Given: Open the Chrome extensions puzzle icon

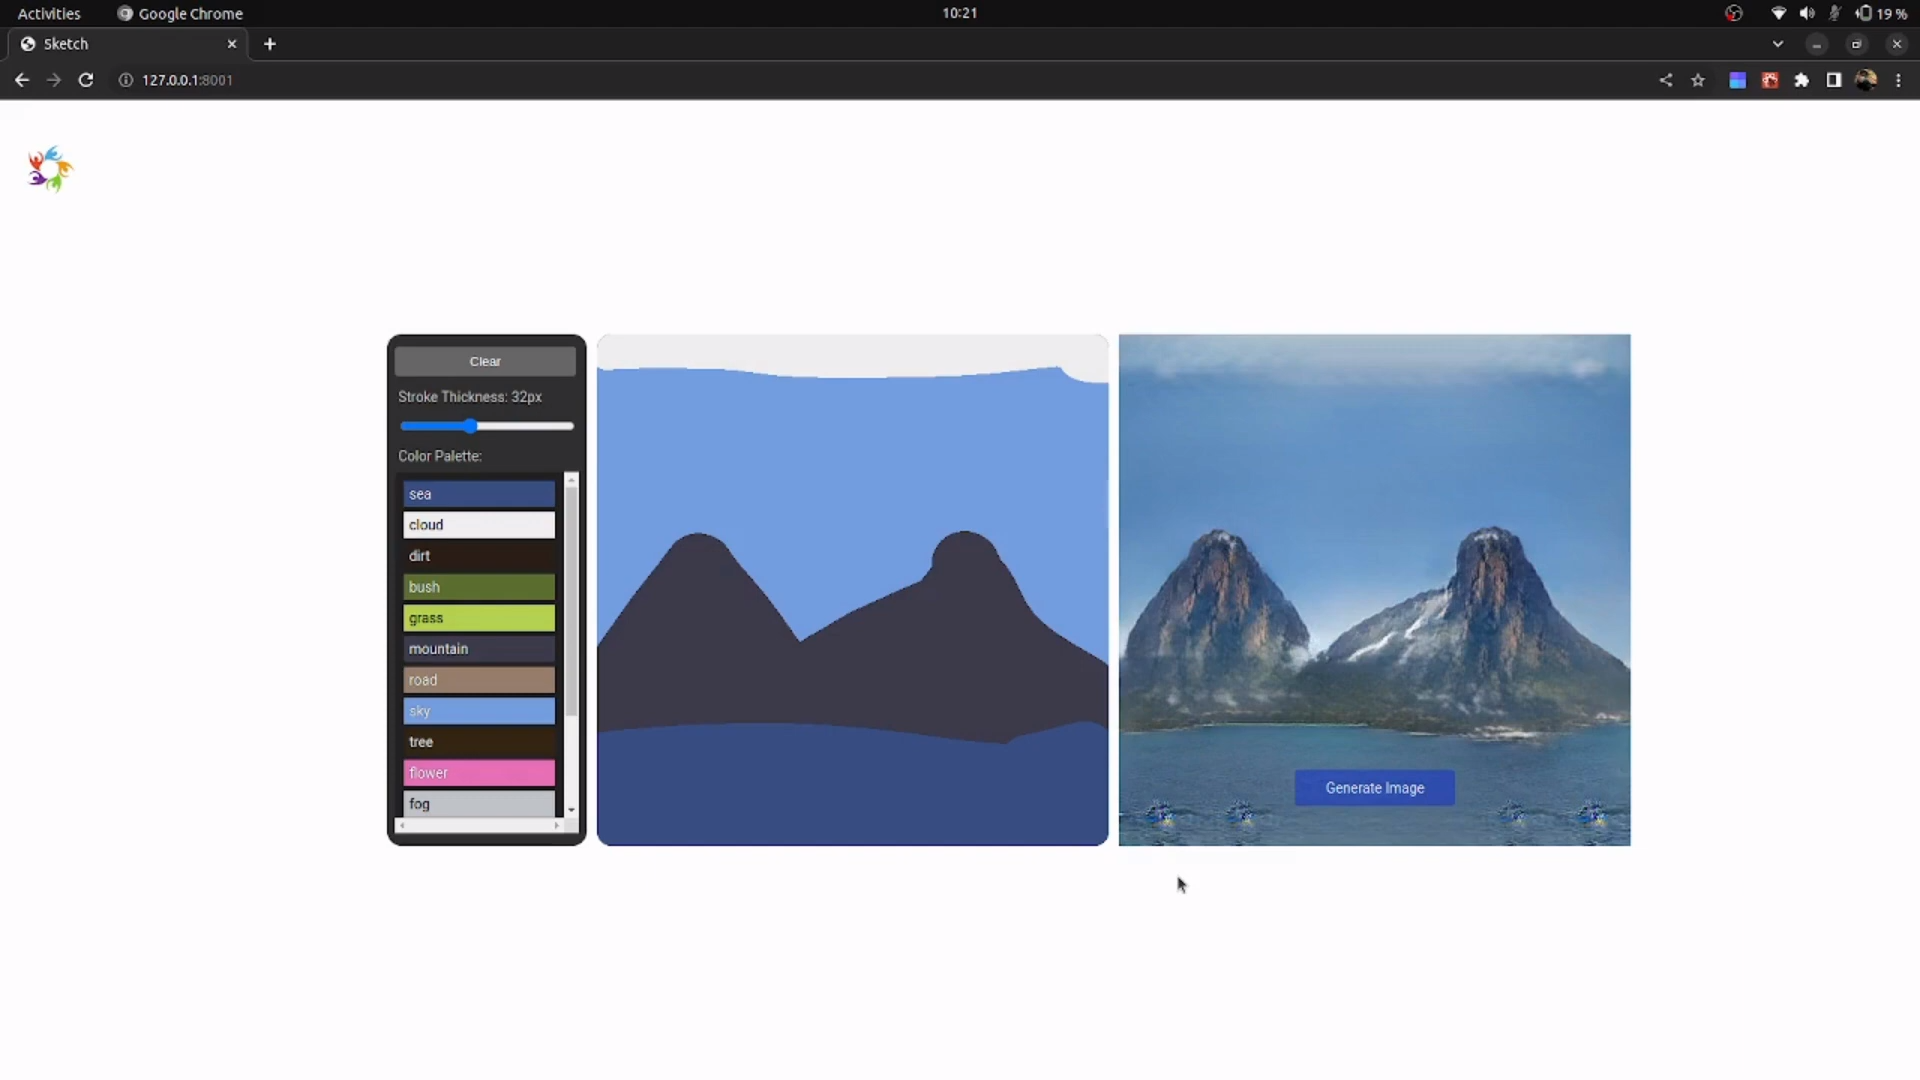Looking at the screenshot, I should [1802, 80].
